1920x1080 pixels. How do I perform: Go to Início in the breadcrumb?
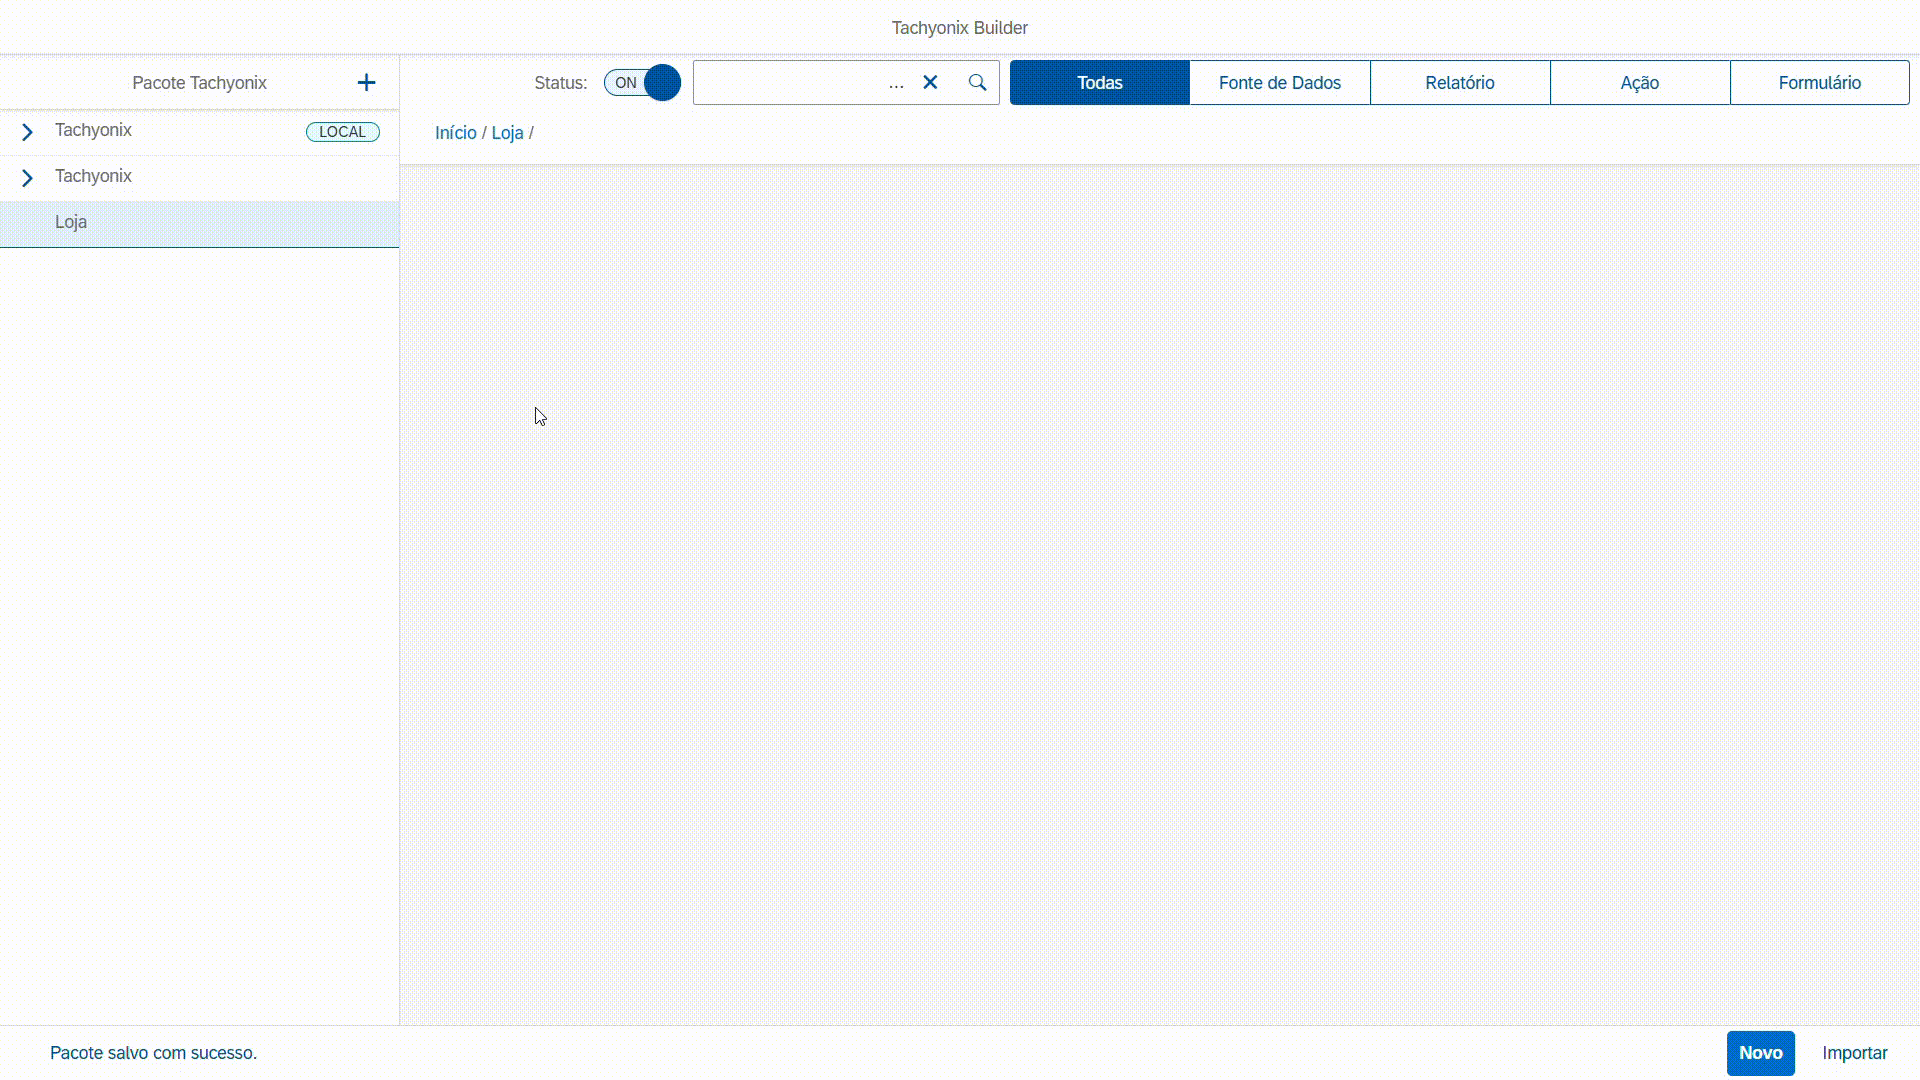coord(455,133)
